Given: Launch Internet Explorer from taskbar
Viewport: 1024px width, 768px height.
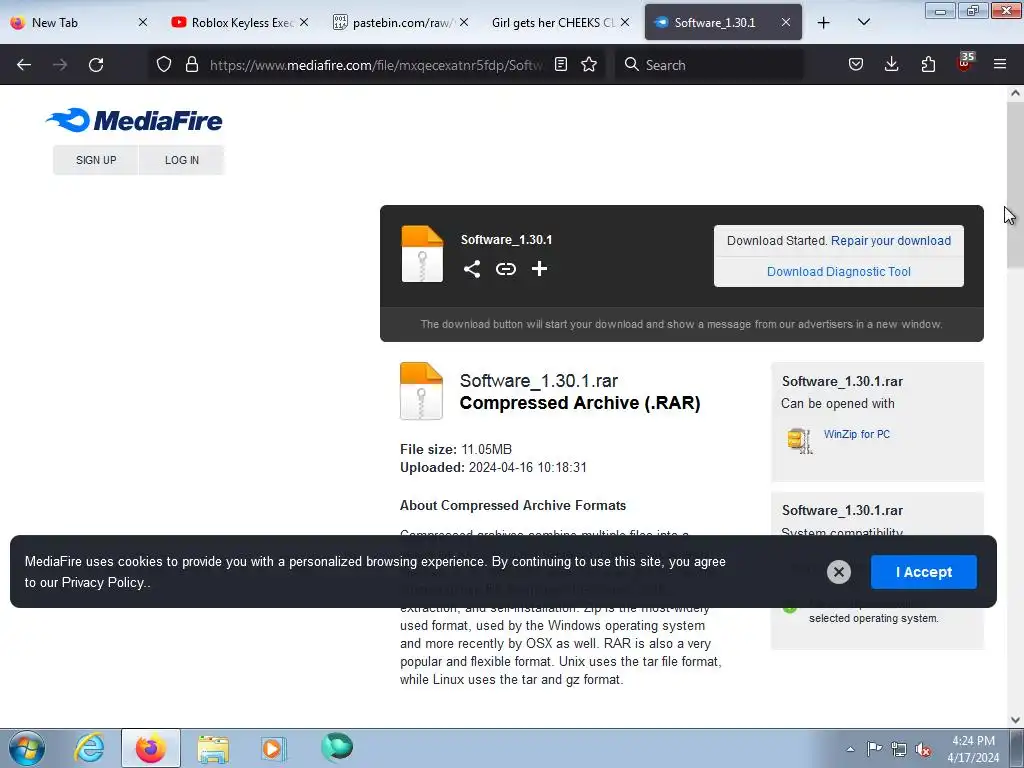Looking at the screenshot, I should tap(89, 748).
